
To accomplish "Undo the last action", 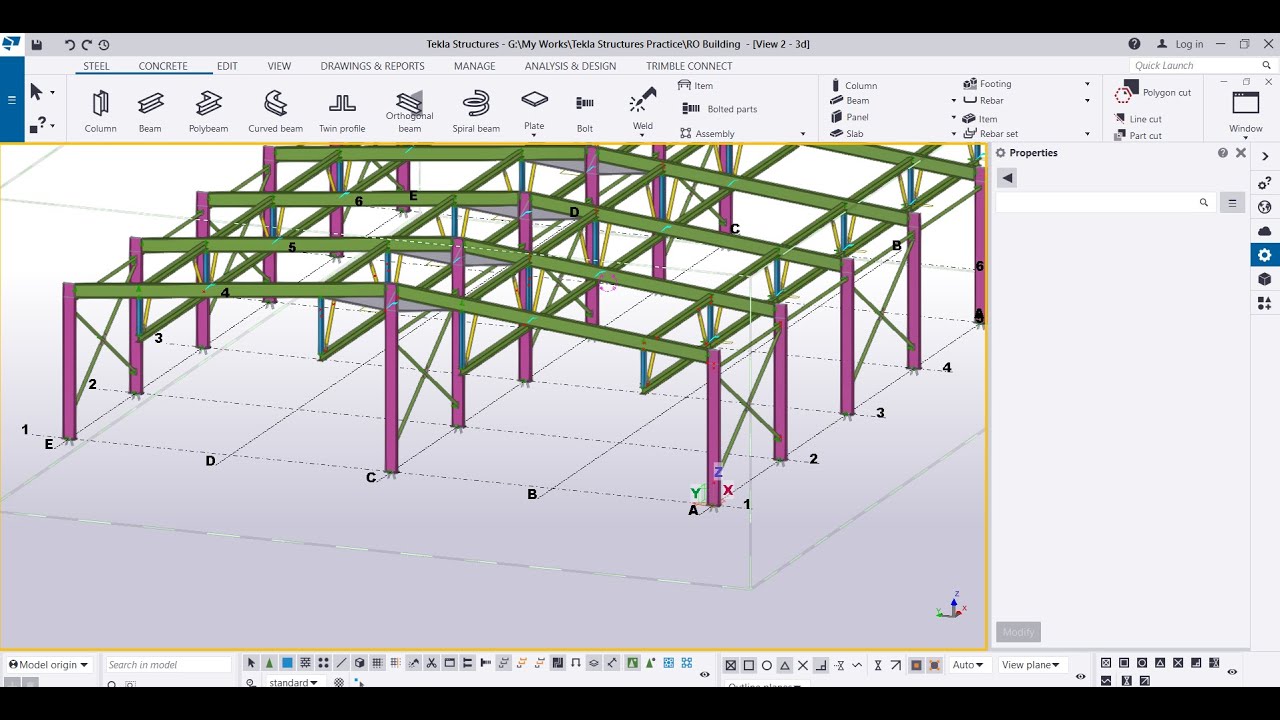I will [69, 44].
